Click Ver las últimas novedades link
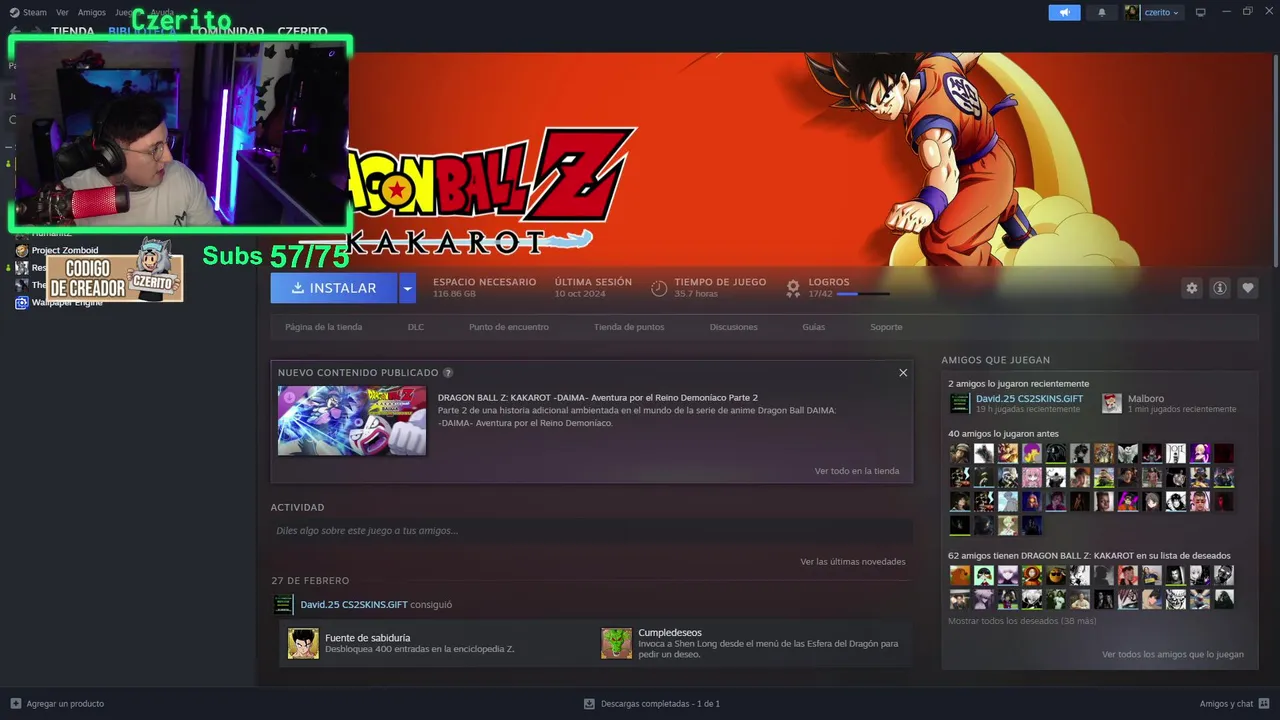Viewport: 1280px width, 720px height. coord(853,562)
